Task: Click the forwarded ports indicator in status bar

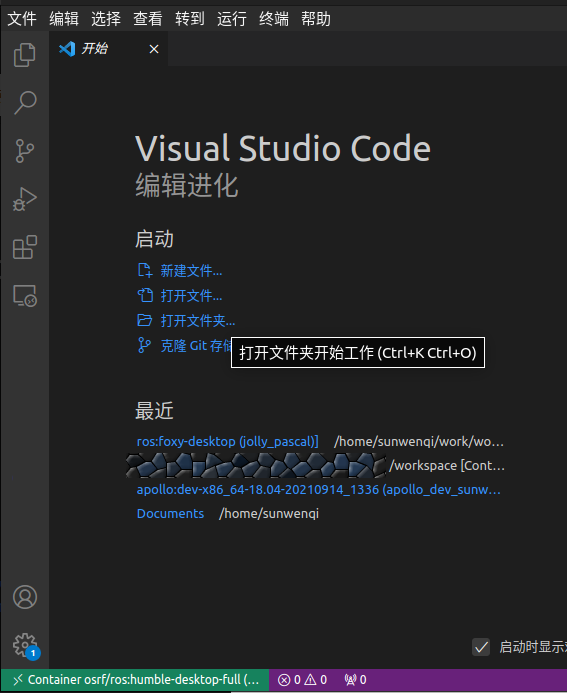Action: click(x=355, y=680)
